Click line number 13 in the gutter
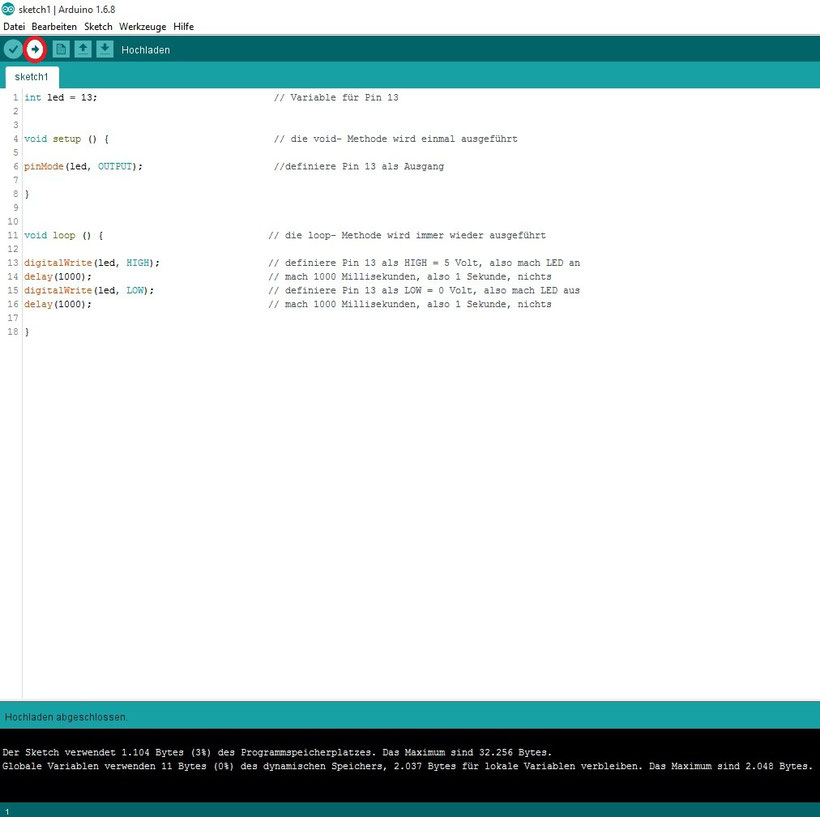The width and height of the screenshot is (820, 817). point(13,263)
